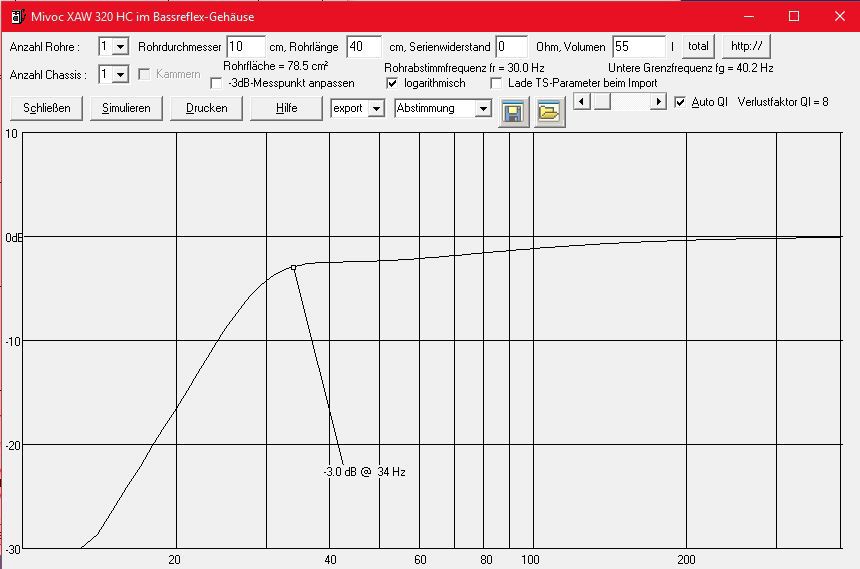
Task: Expand the export dropdown
Action: [x=376, y=109]
